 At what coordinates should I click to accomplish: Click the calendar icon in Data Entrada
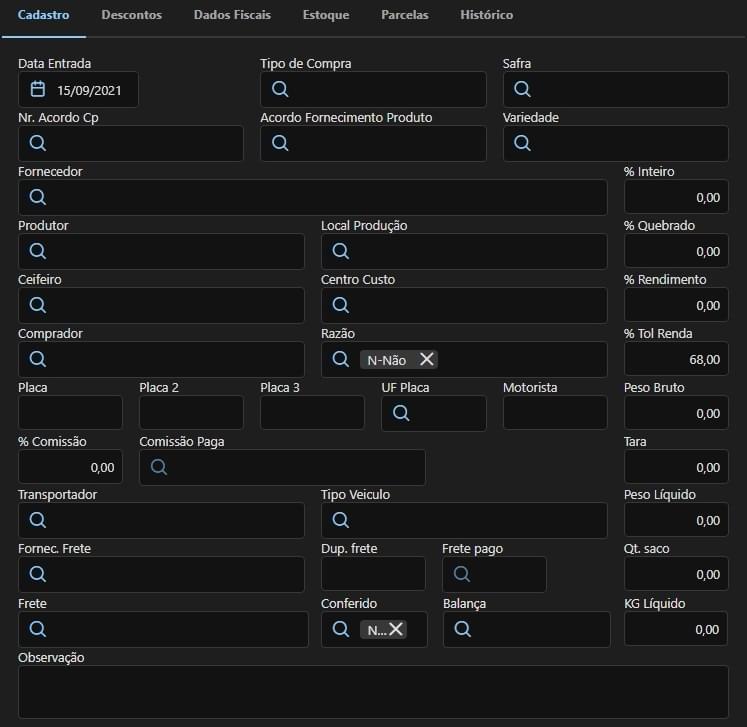pyautogui.click(x=38, y=90)
